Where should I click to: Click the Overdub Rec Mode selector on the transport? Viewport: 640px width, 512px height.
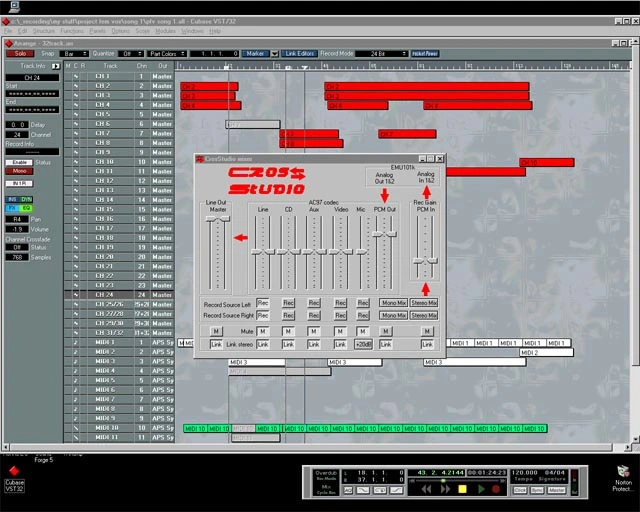[326, 475]
